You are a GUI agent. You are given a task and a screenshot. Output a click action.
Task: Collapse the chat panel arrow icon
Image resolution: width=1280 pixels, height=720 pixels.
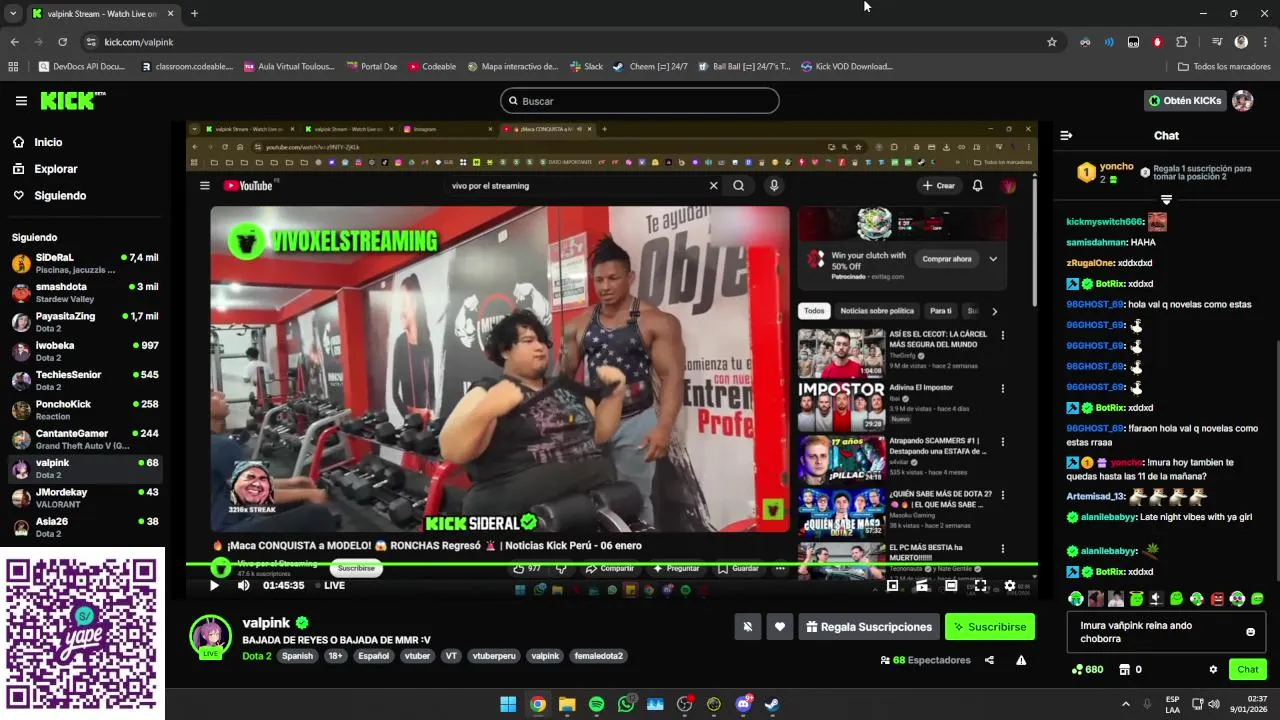point(1066,135)
